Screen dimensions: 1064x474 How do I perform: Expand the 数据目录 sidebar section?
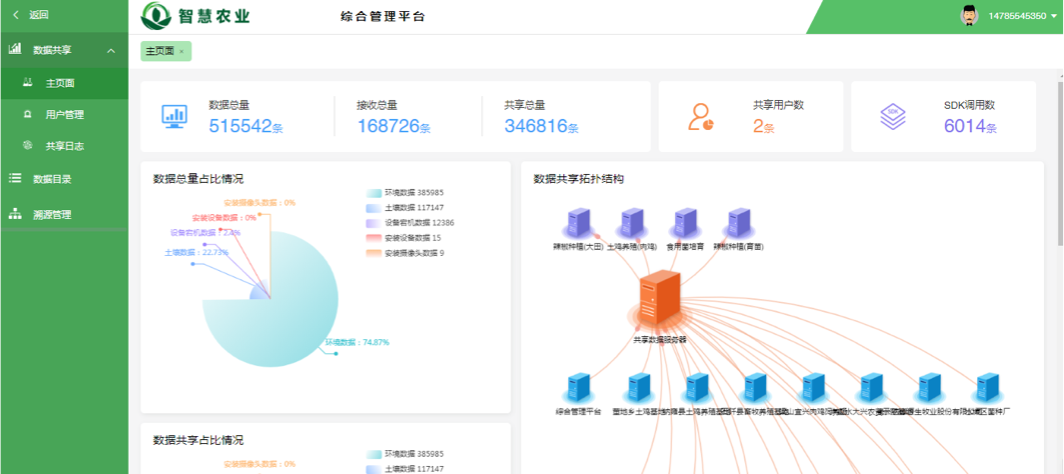(x=52, y=179)
